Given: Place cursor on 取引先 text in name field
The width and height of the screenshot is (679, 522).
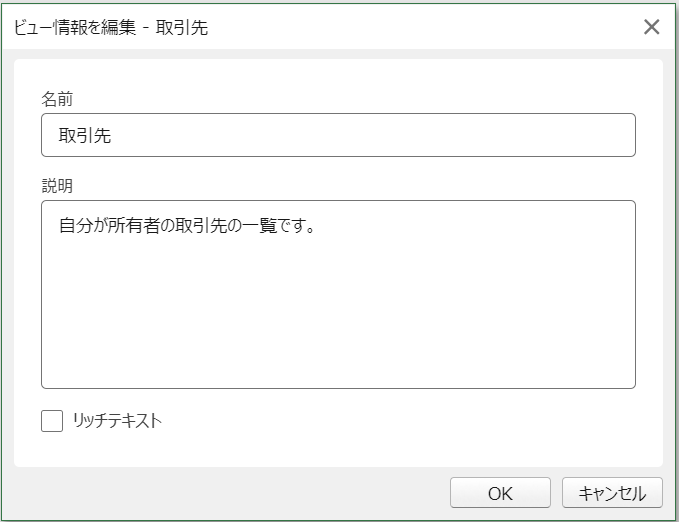Looking at the screenshot, I should coord(85,136).
